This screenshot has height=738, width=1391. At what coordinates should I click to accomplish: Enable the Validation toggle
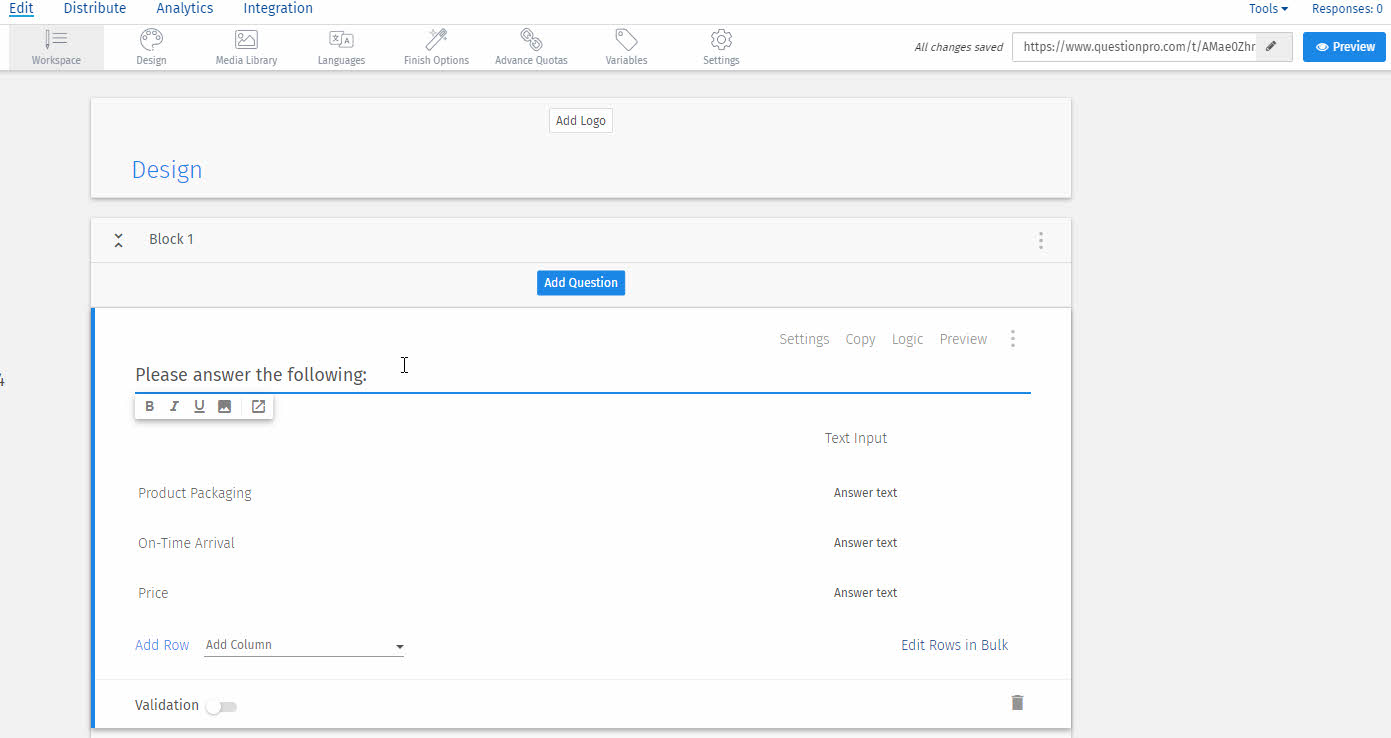tap(221, 707)
